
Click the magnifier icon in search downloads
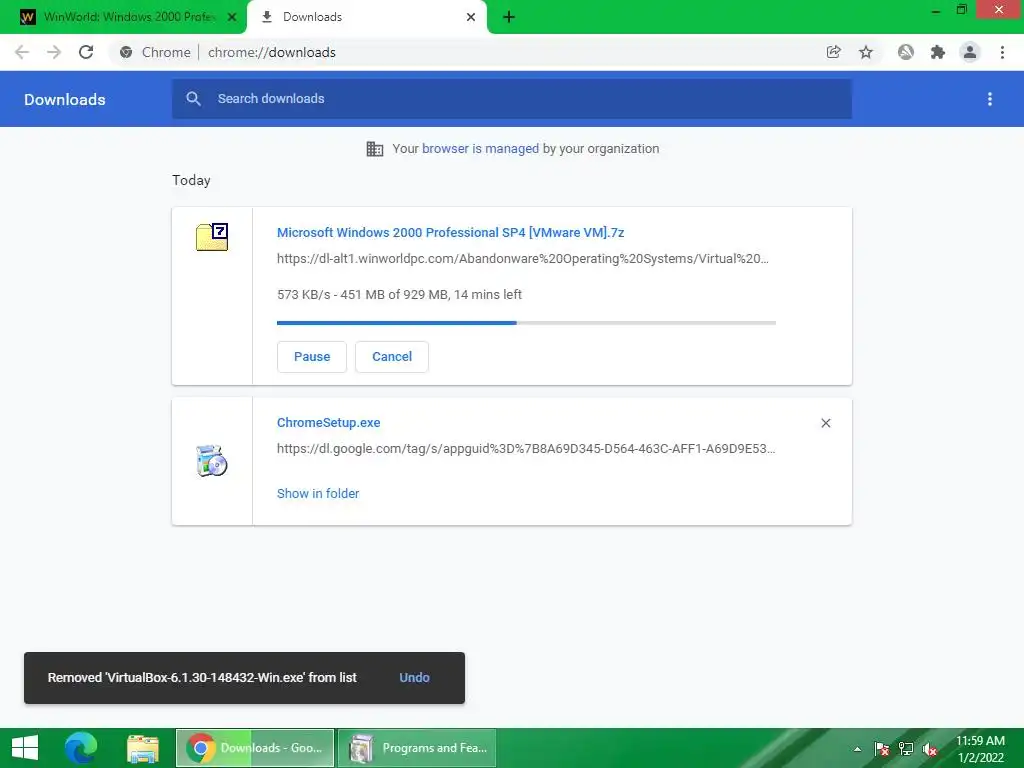pyautogui.click(x=193, y=99)
